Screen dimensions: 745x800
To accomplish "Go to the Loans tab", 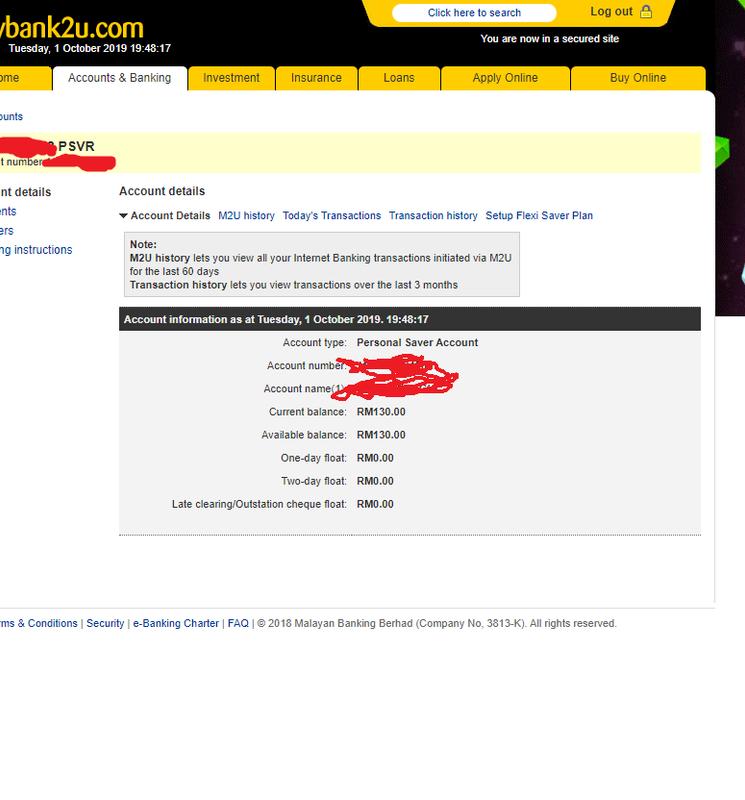I will point(399,78).
